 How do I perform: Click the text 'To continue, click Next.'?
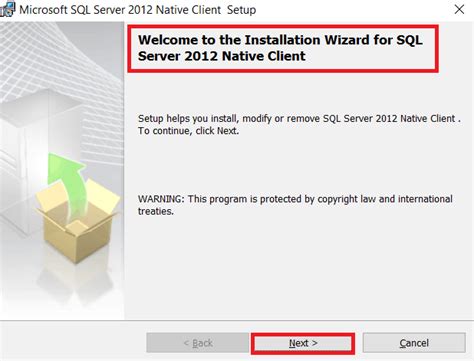(x=189, y=131)
